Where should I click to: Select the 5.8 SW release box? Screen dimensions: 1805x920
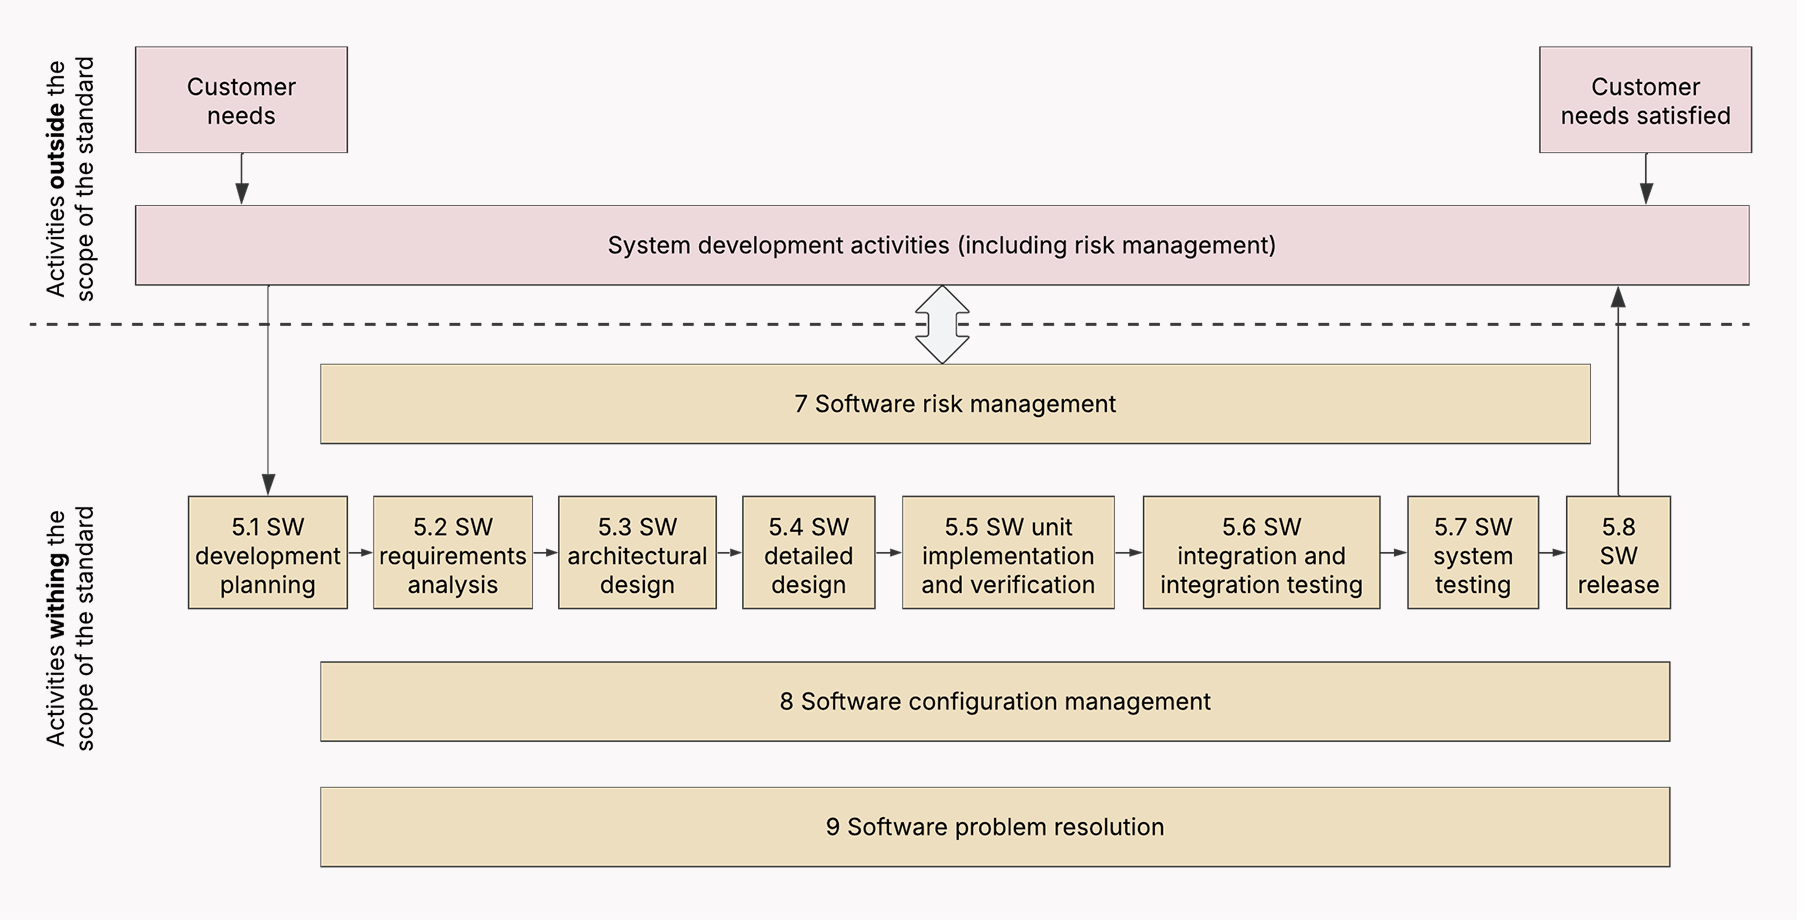[x=1618, y=553]
